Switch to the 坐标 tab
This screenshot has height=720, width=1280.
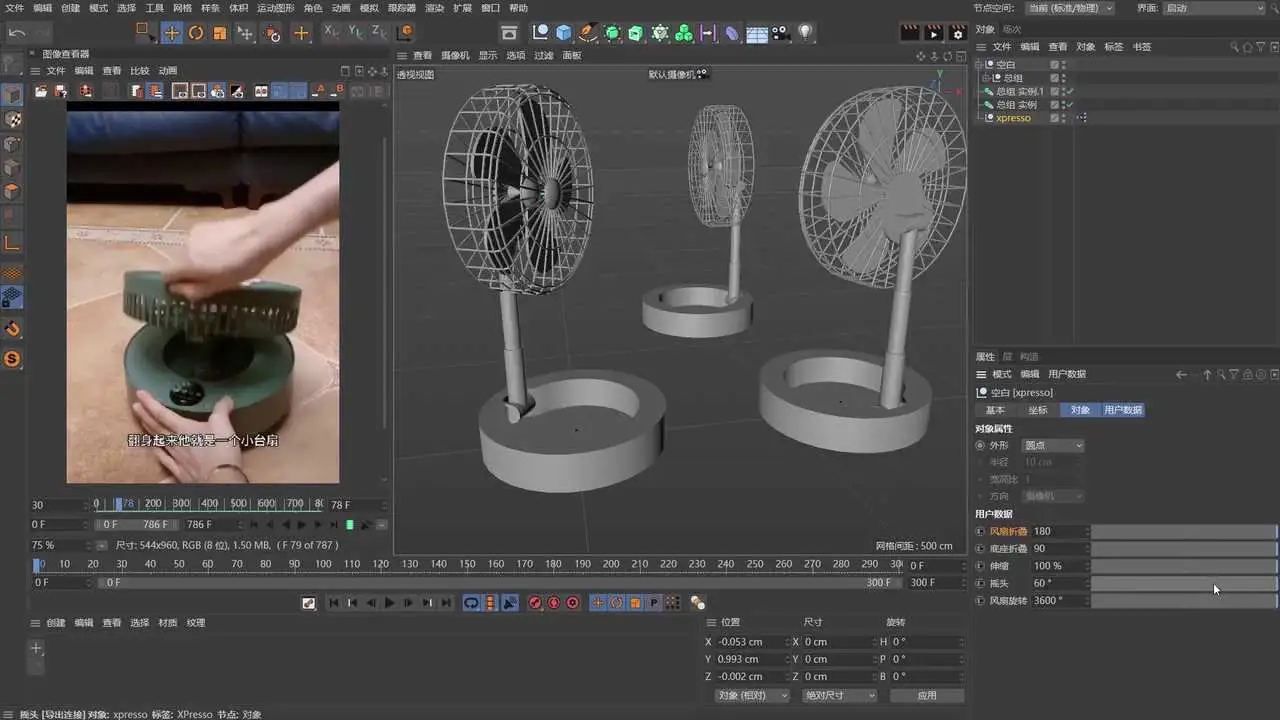pyautogui.click(x=1038, y=410)
